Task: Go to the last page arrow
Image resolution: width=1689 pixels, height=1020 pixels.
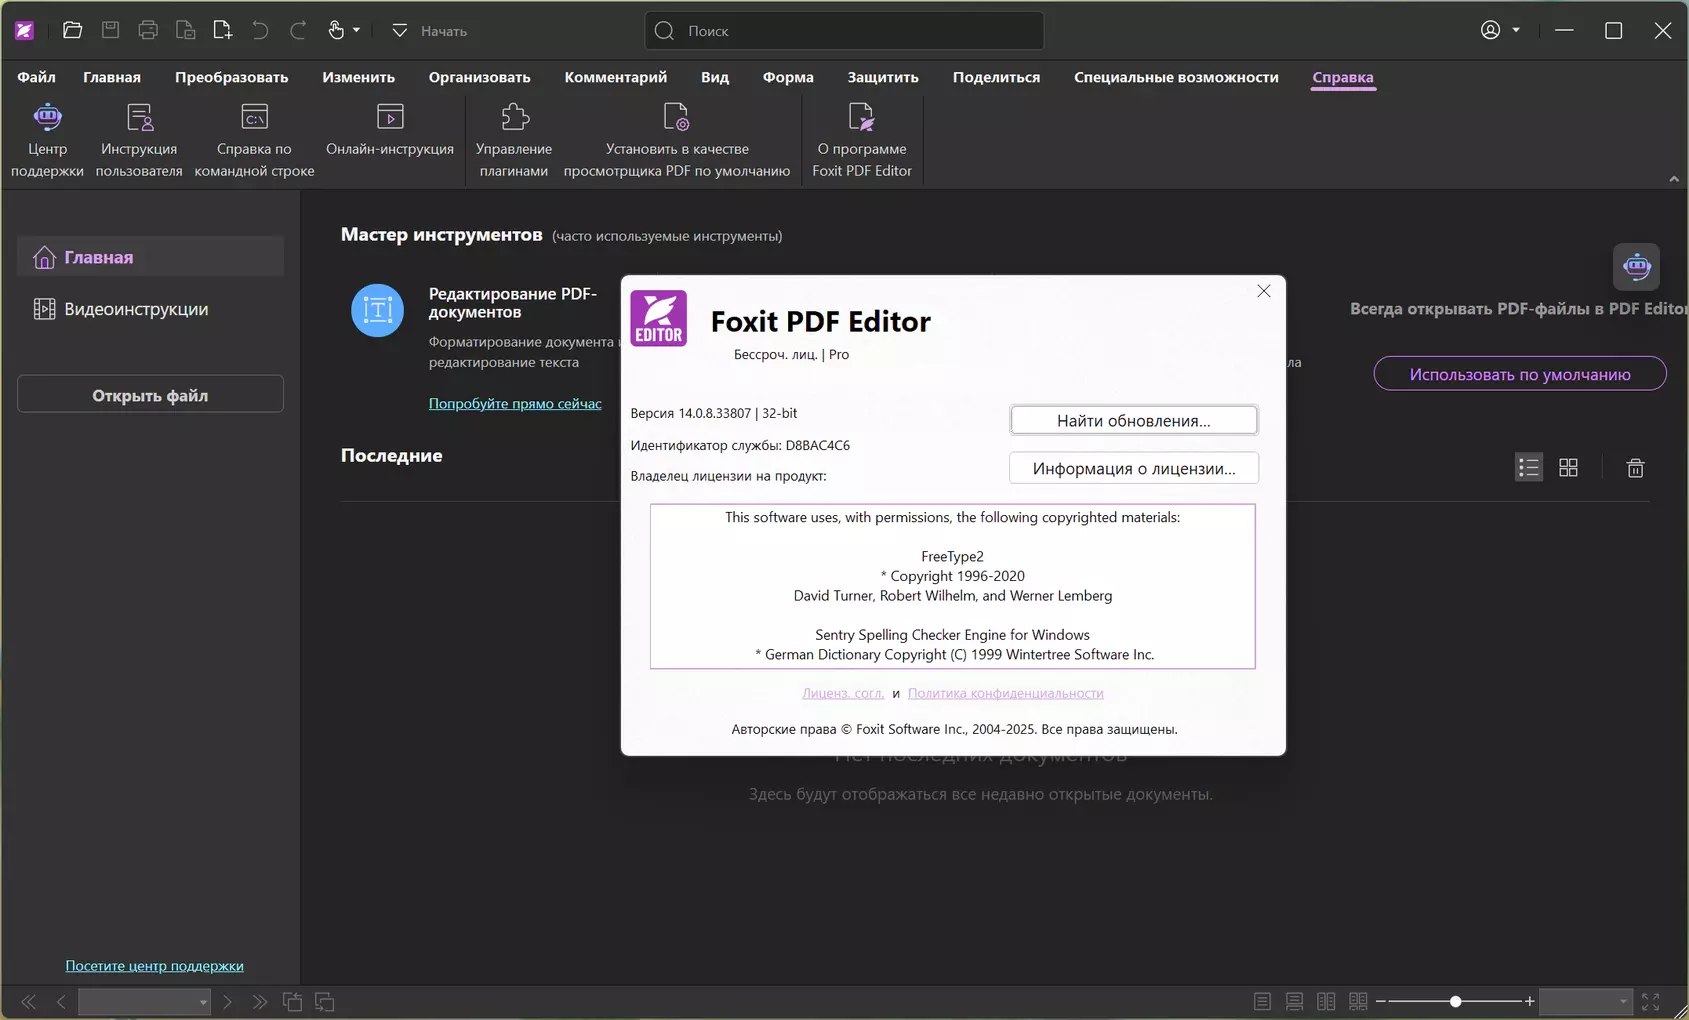Action: click(260, 1002)
